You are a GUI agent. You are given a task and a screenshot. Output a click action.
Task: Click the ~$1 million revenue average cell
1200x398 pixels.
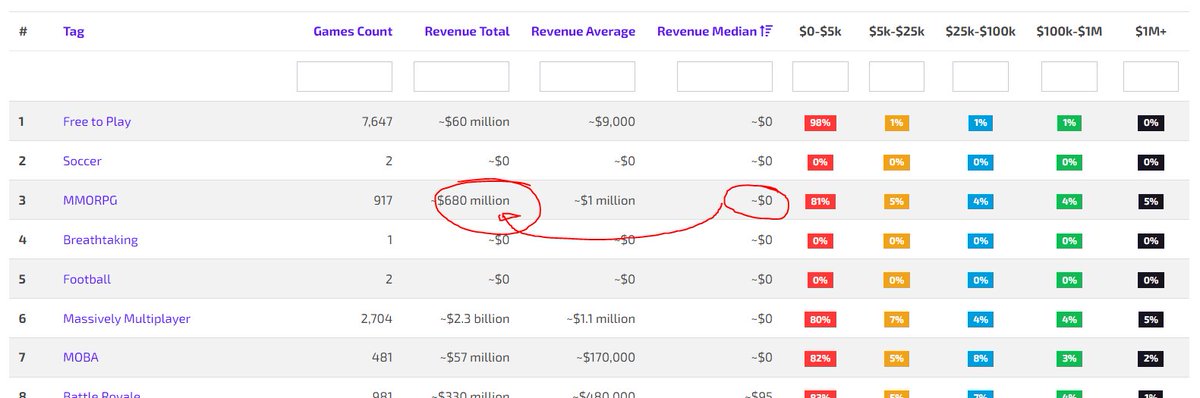pyautogui.click(x=605, y=201)
